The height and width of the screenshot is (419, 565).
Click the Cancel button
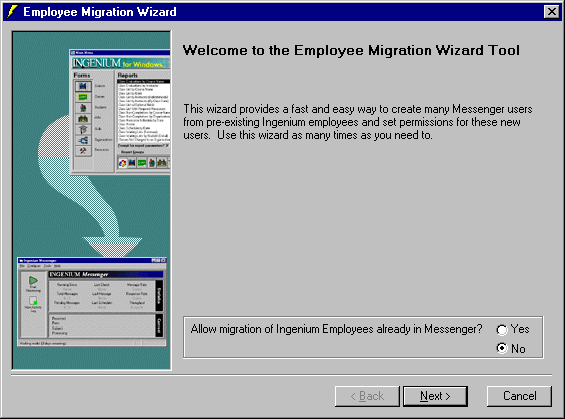click(x=519, y=396)
